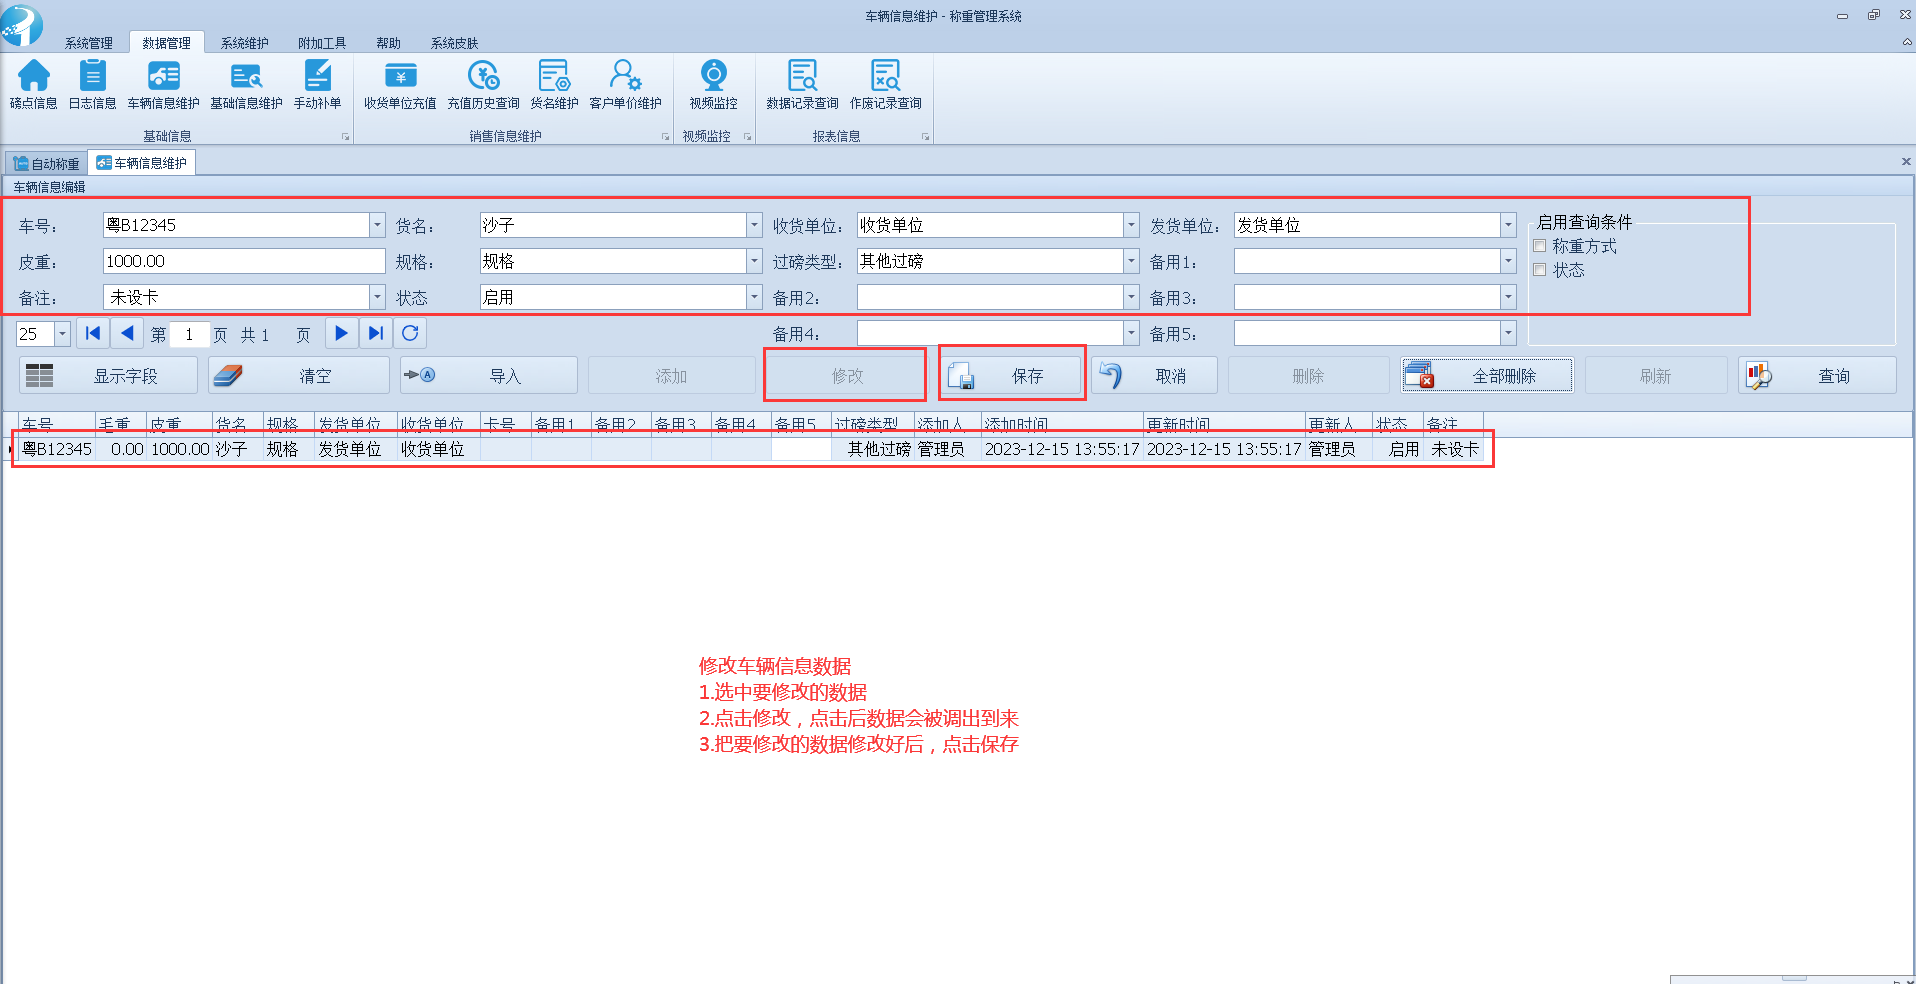Expand the 规格 dropdown
1916x984 pixels.
(x=754, y=261)
